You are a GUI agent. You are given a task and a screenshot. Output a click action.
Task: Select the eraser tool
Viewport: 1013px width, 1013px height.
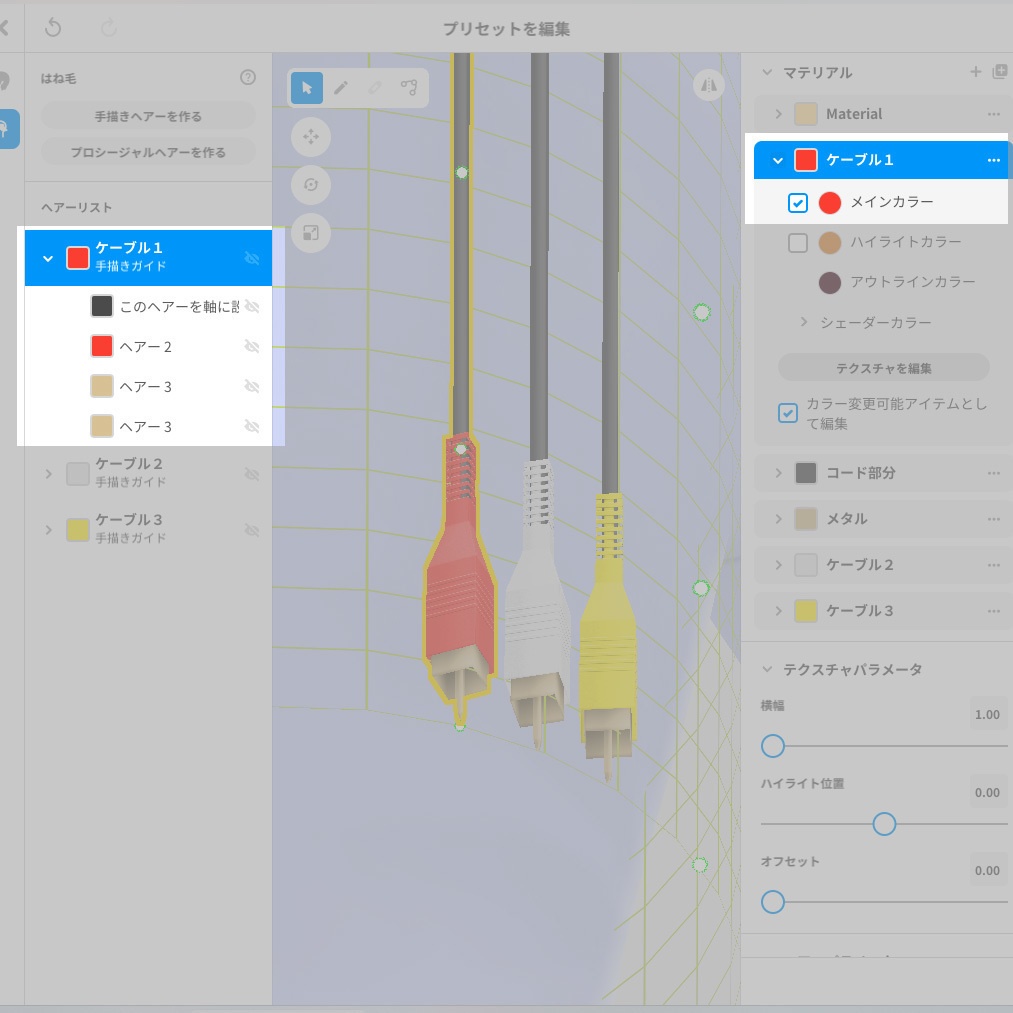(x=375, y=88)
